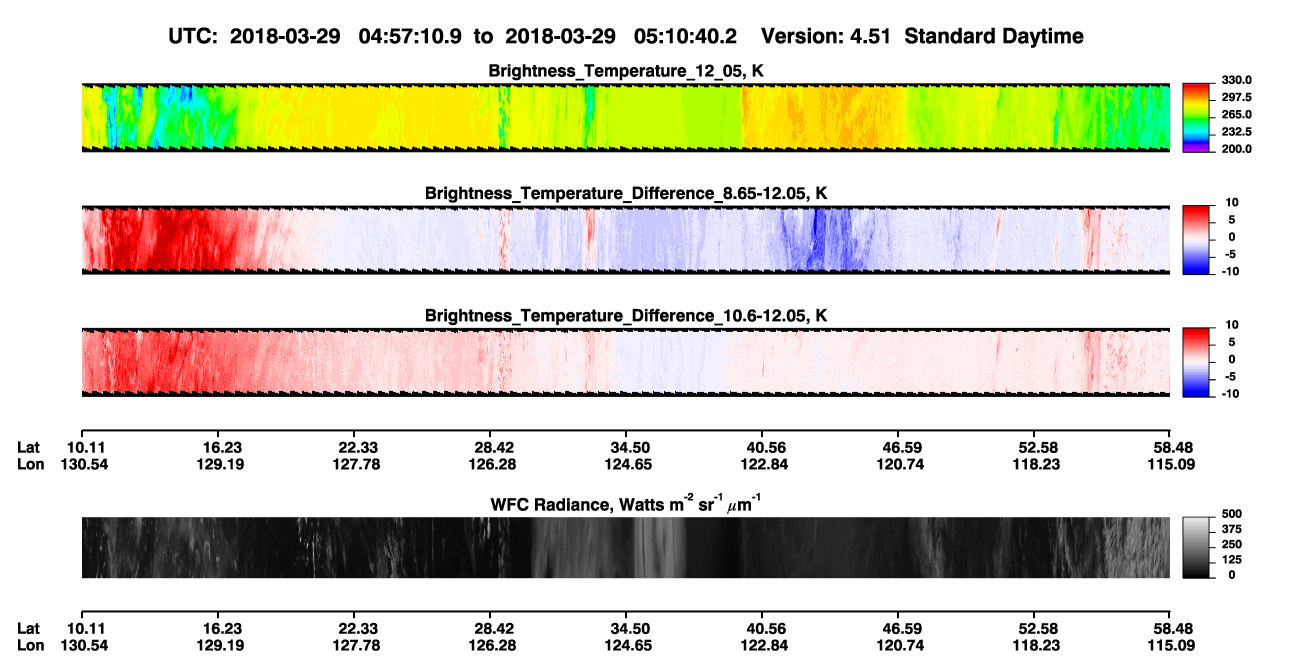
Task: Click the -10 label of the 8.65-12.05 colorbar
Action: click(x=1231, y=271)
